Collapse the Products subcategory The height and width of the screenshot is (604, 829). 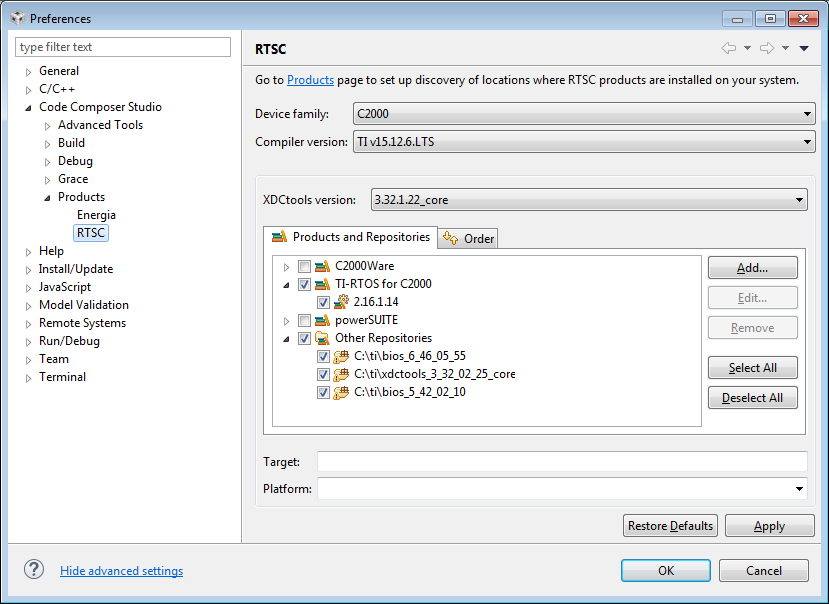(48, 197)
